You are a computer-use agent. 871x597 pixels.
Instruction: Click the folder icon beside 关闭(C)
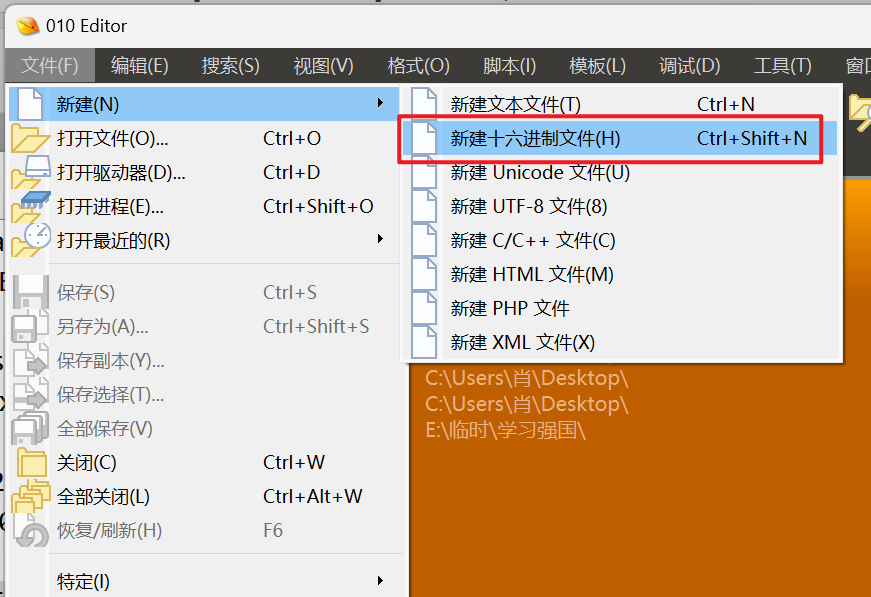31,462
